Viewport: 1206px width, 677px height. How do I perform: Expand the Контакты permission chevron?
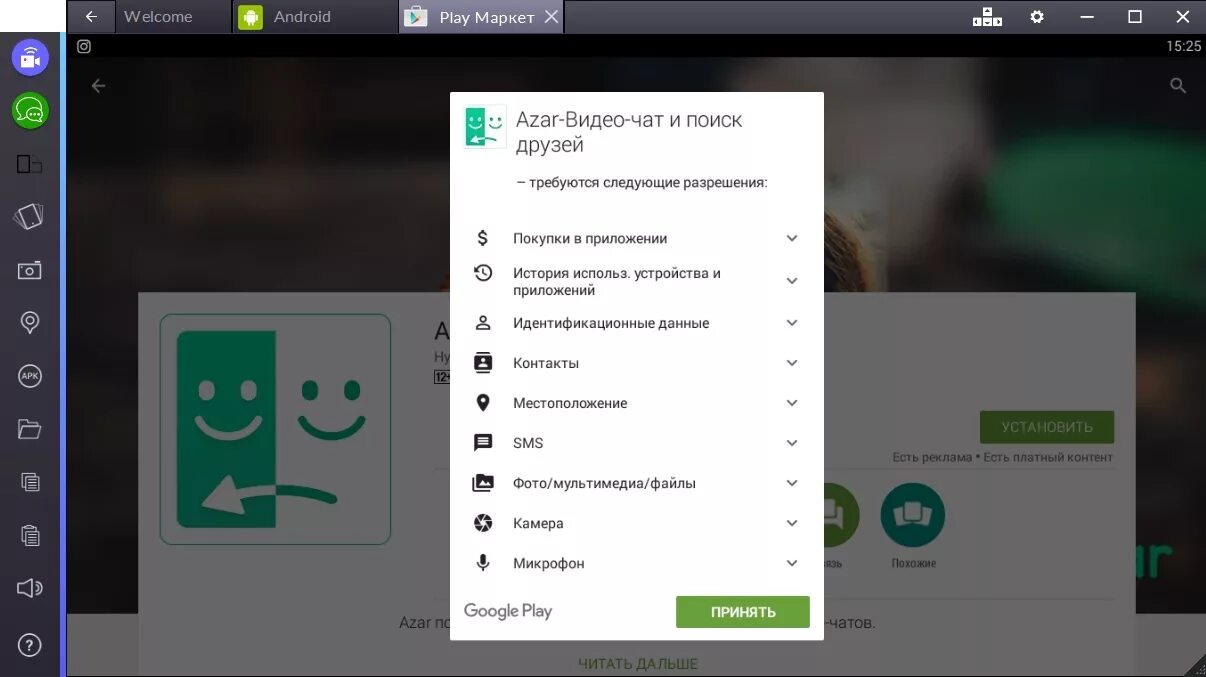[792, 363]
